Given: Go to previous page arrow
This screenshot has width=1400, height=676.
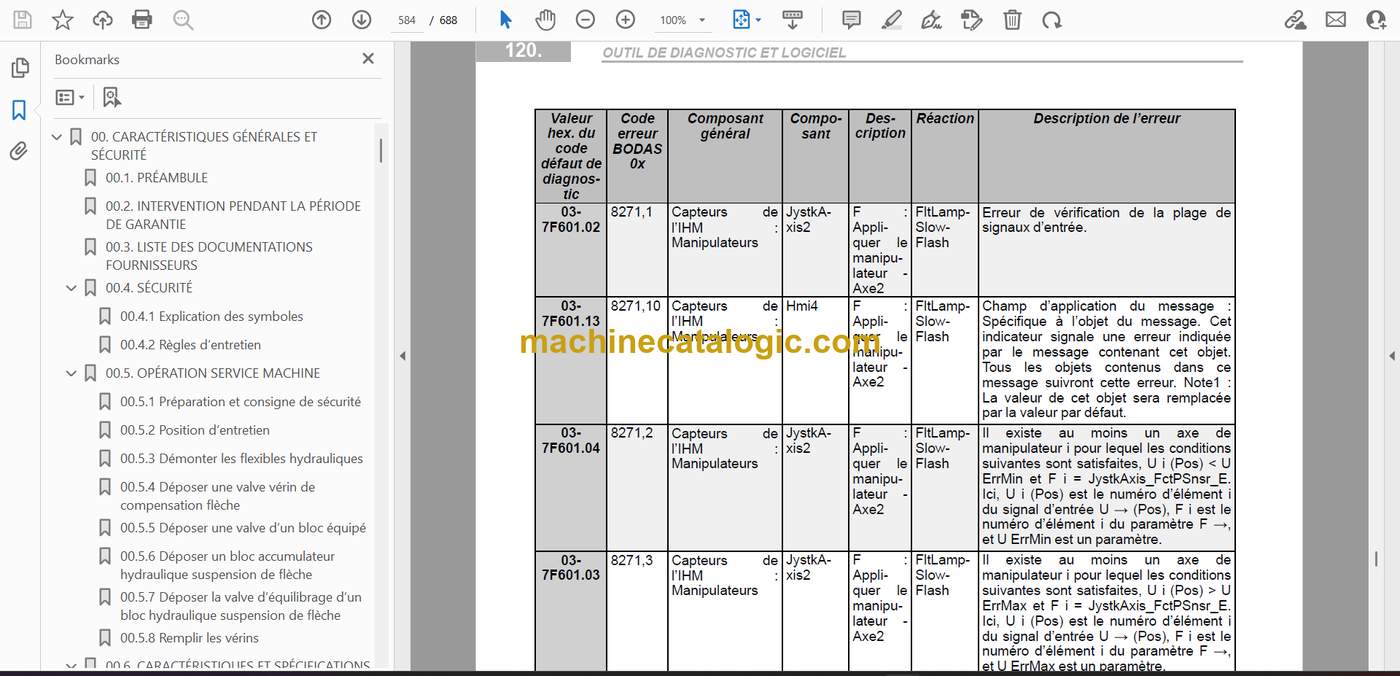Looking at the screenshot, I should (321, 19).
